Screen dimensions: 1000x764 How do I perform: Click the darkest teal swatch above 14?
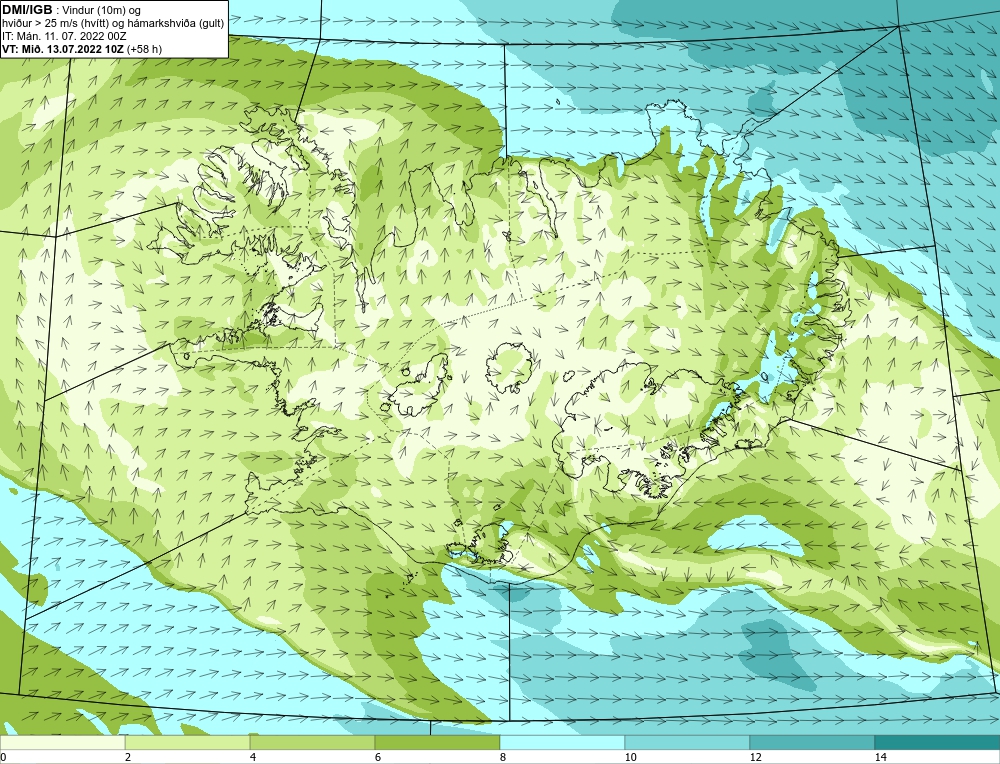pos(938,742)
